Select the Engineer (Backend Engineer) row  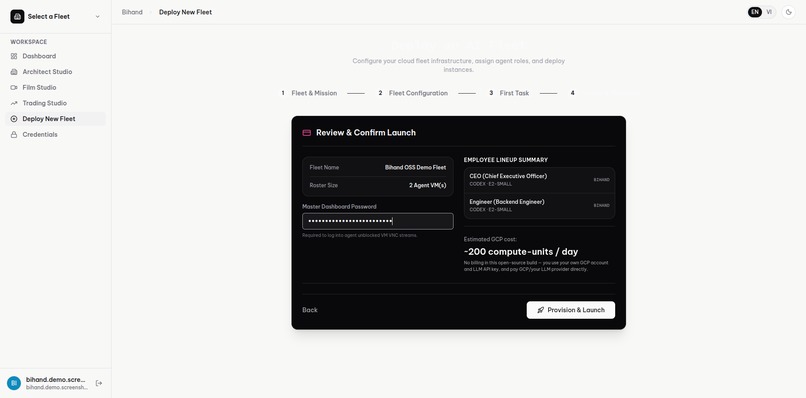[539, 206]
